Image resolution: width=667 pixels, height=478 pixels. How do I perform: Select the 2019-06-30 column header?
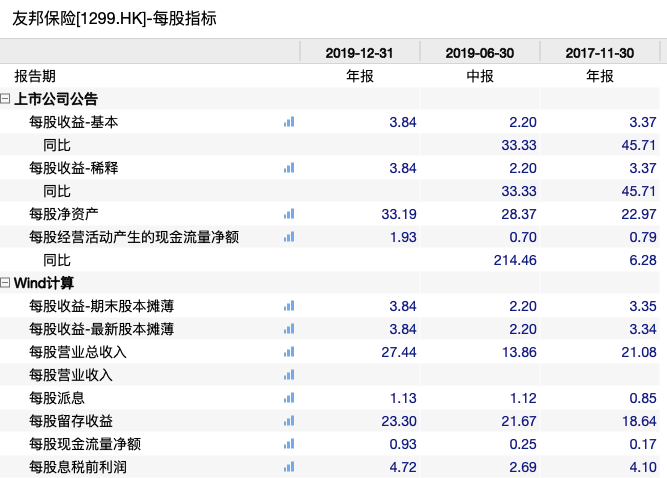coord(479,53)
